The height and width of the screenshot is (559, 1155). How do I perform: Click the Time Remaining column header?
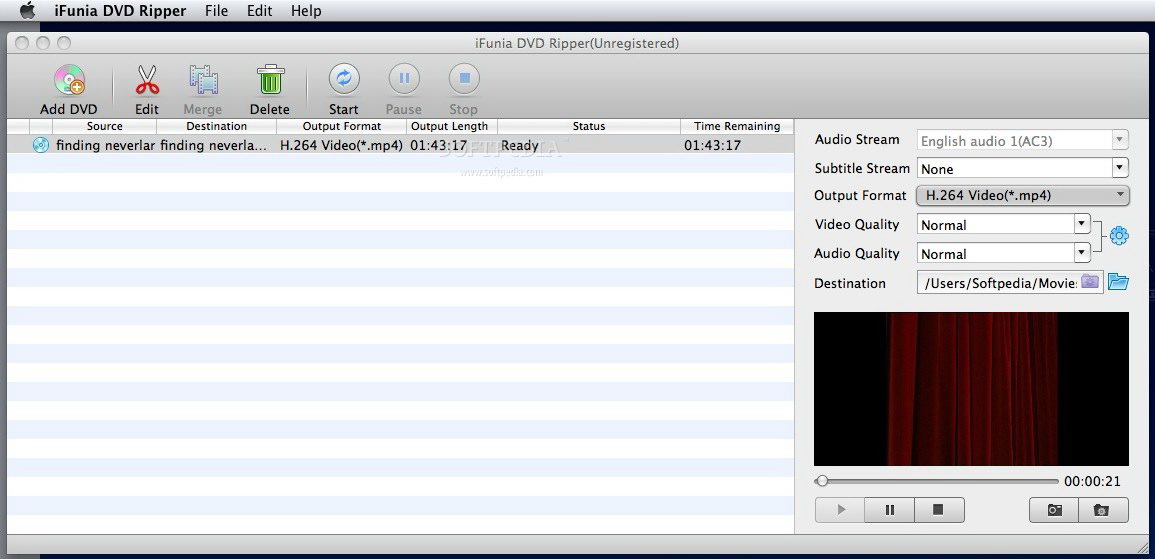click(737, 127)
